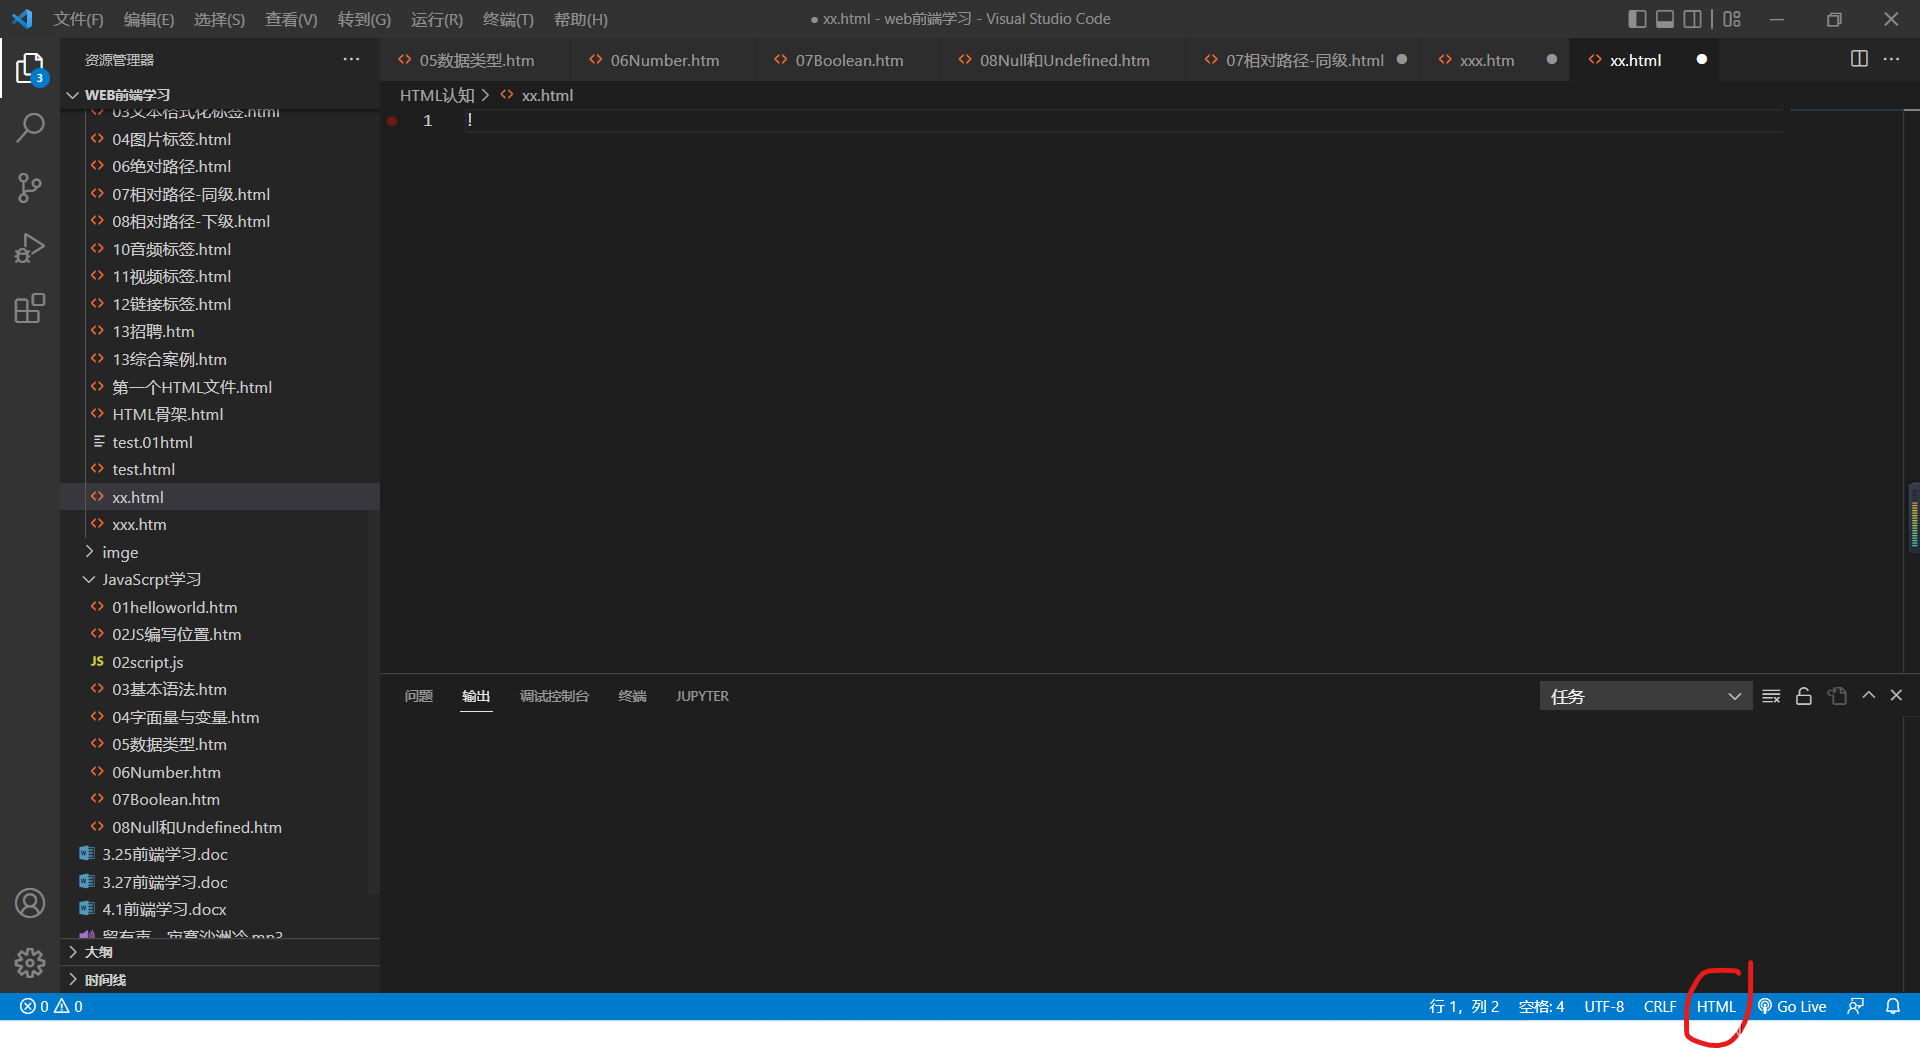The image size is (1920, 1050).
Task: Click the editor vertical scrollbar overview ruler
Action: (x=1911, y=390)
